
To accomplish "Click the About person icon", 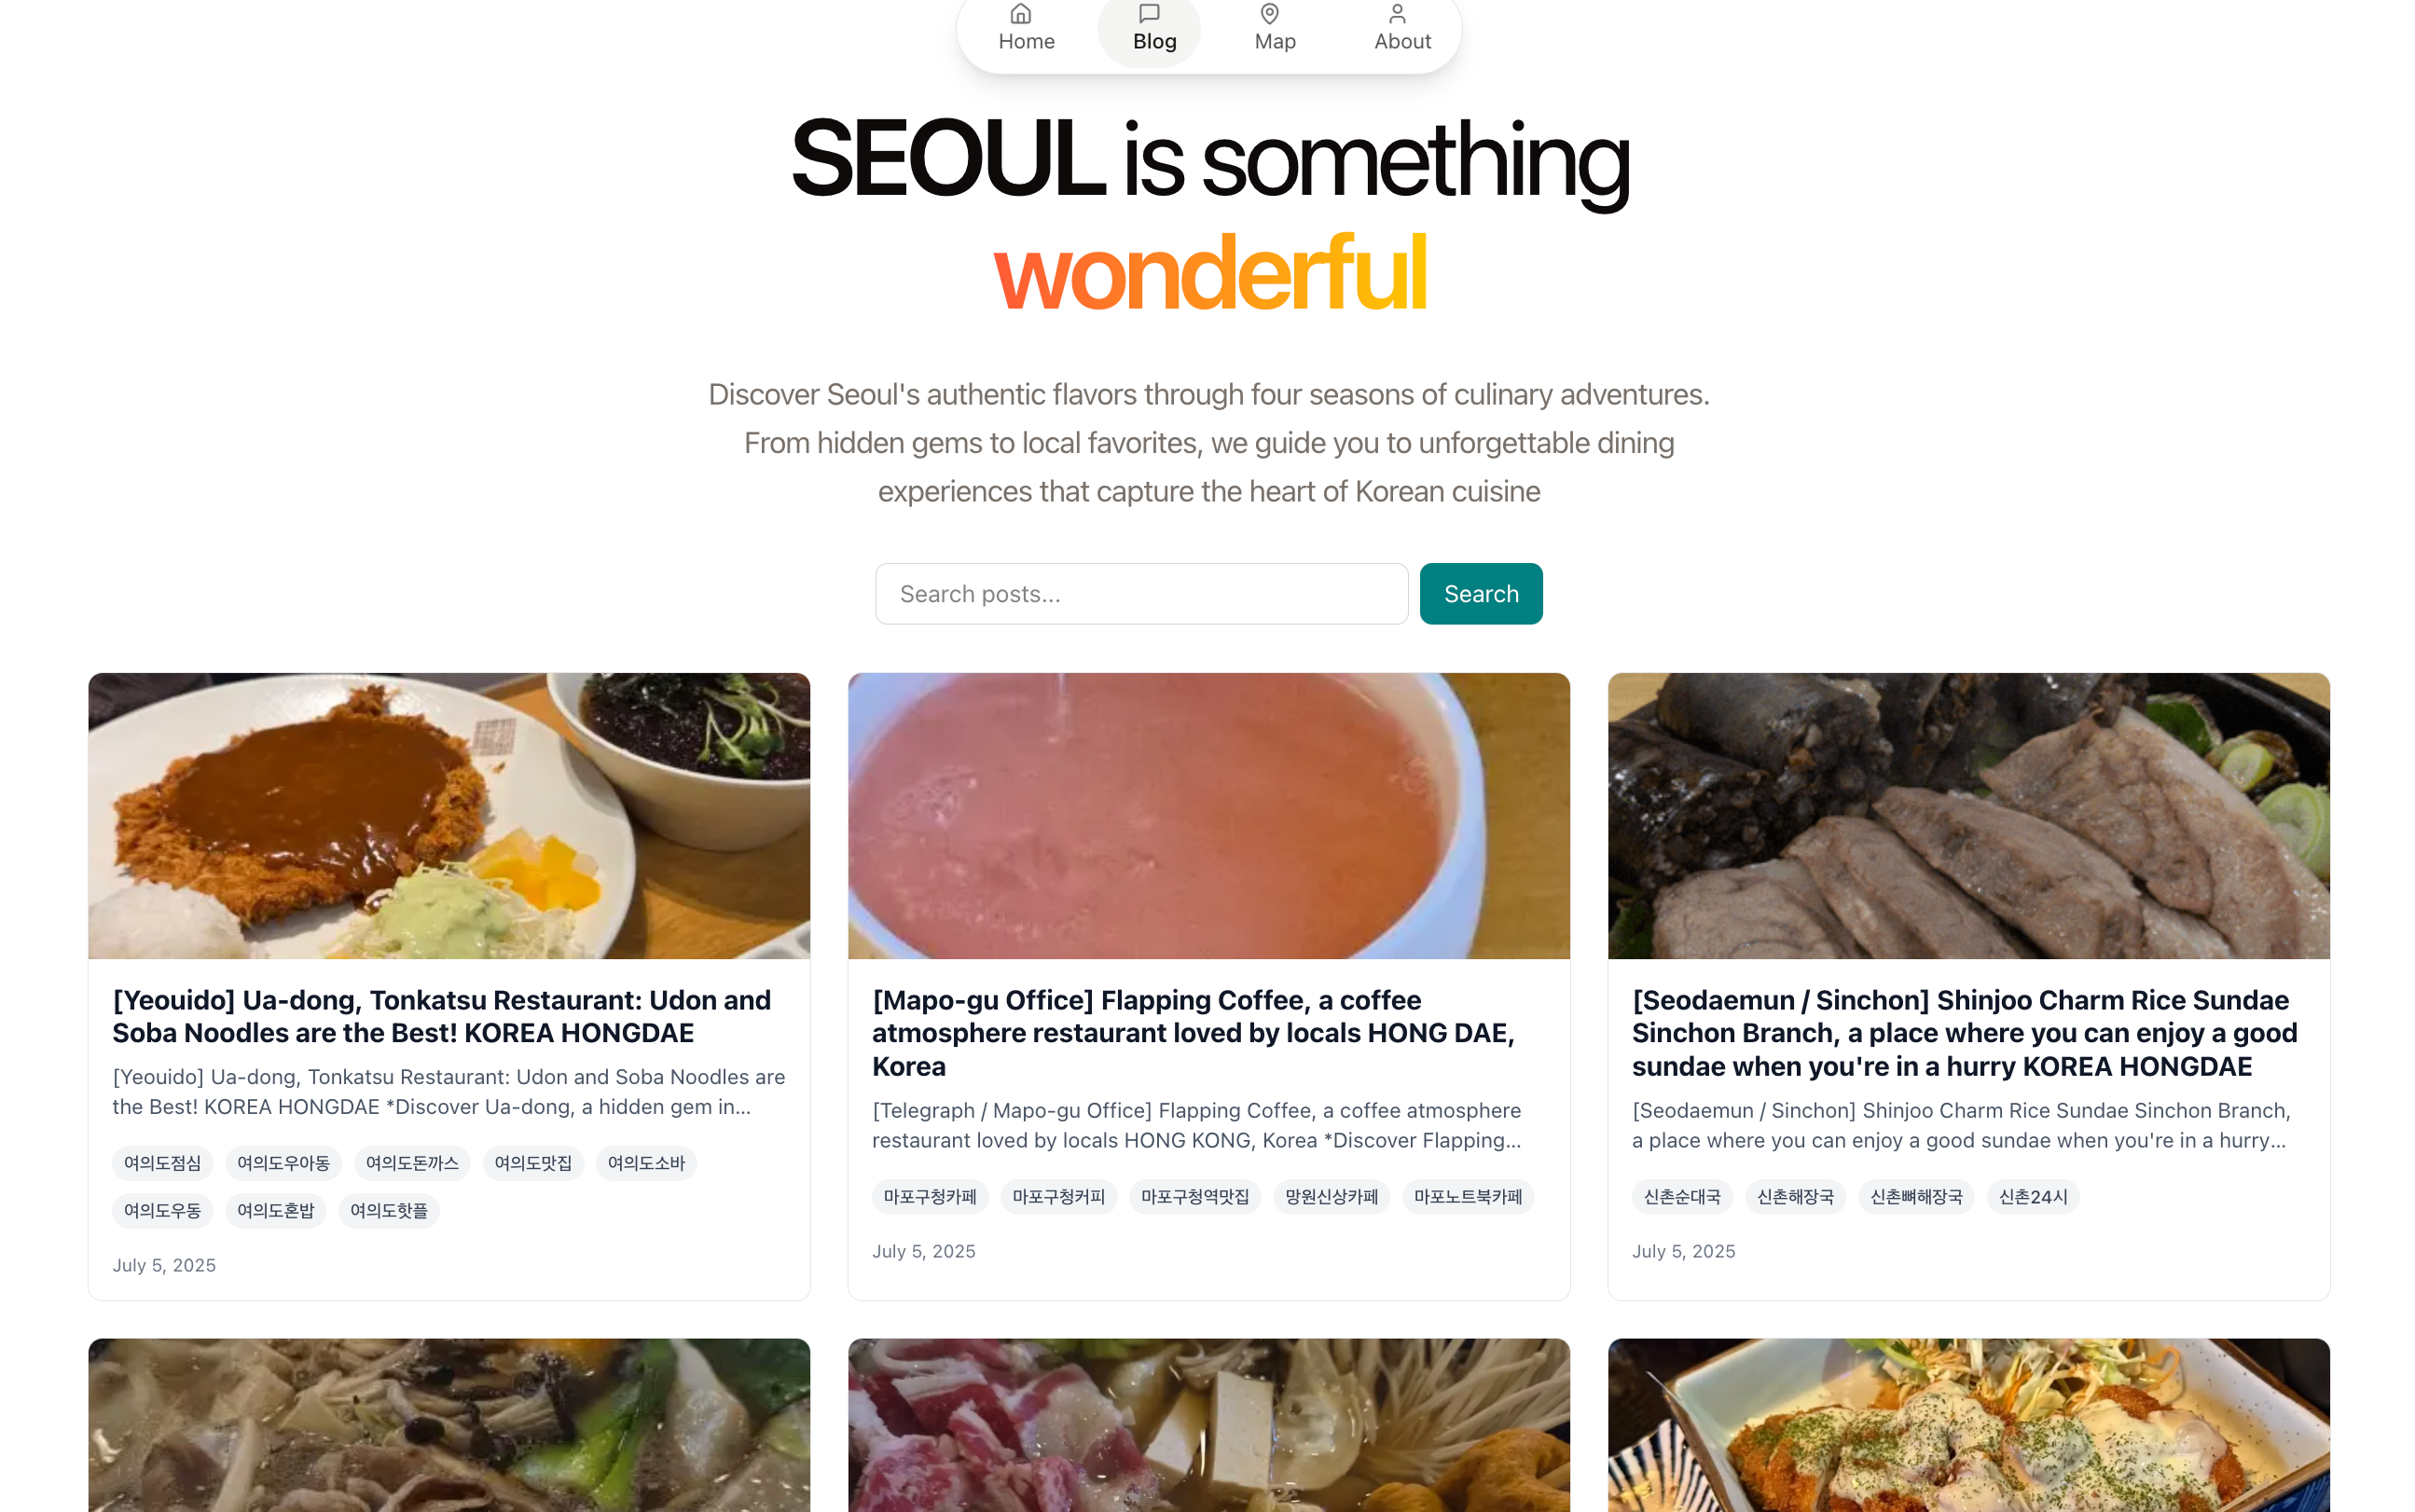I will point(1396,13).
